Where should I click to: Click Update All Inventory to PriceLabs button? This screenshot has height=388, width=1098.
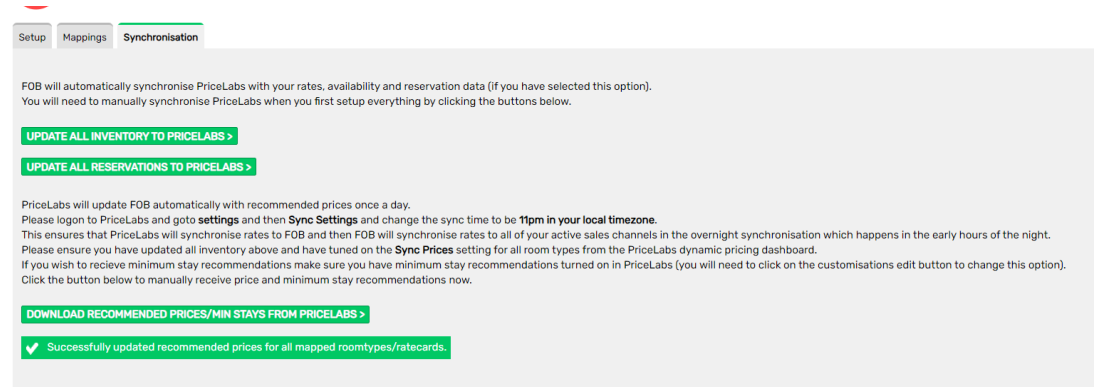[130, 137]
